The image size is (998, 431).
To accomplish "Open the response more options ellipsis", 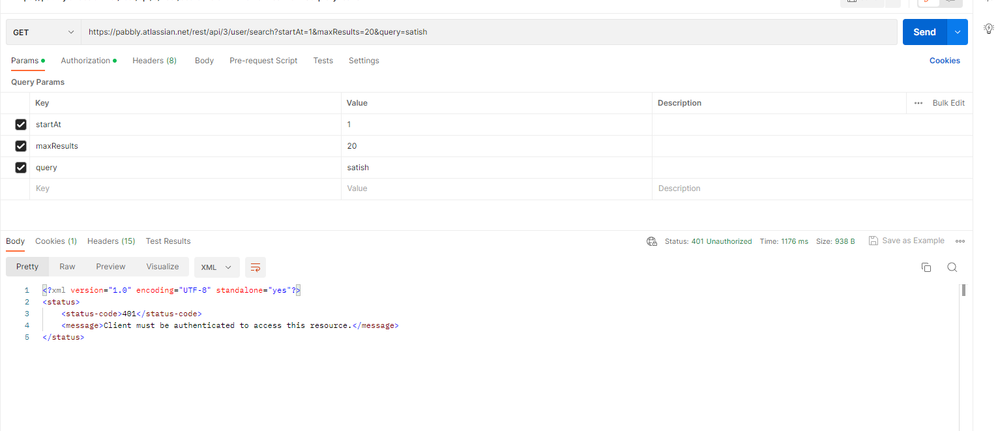I will click(960, 241).
